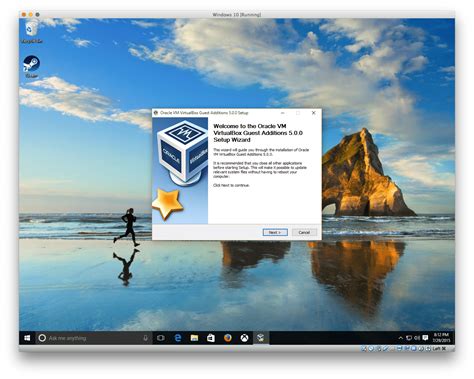Viewport: 474px width, 379px height.
Task: Open the Recycle Bin desktop icon
Action: point(31,32)
